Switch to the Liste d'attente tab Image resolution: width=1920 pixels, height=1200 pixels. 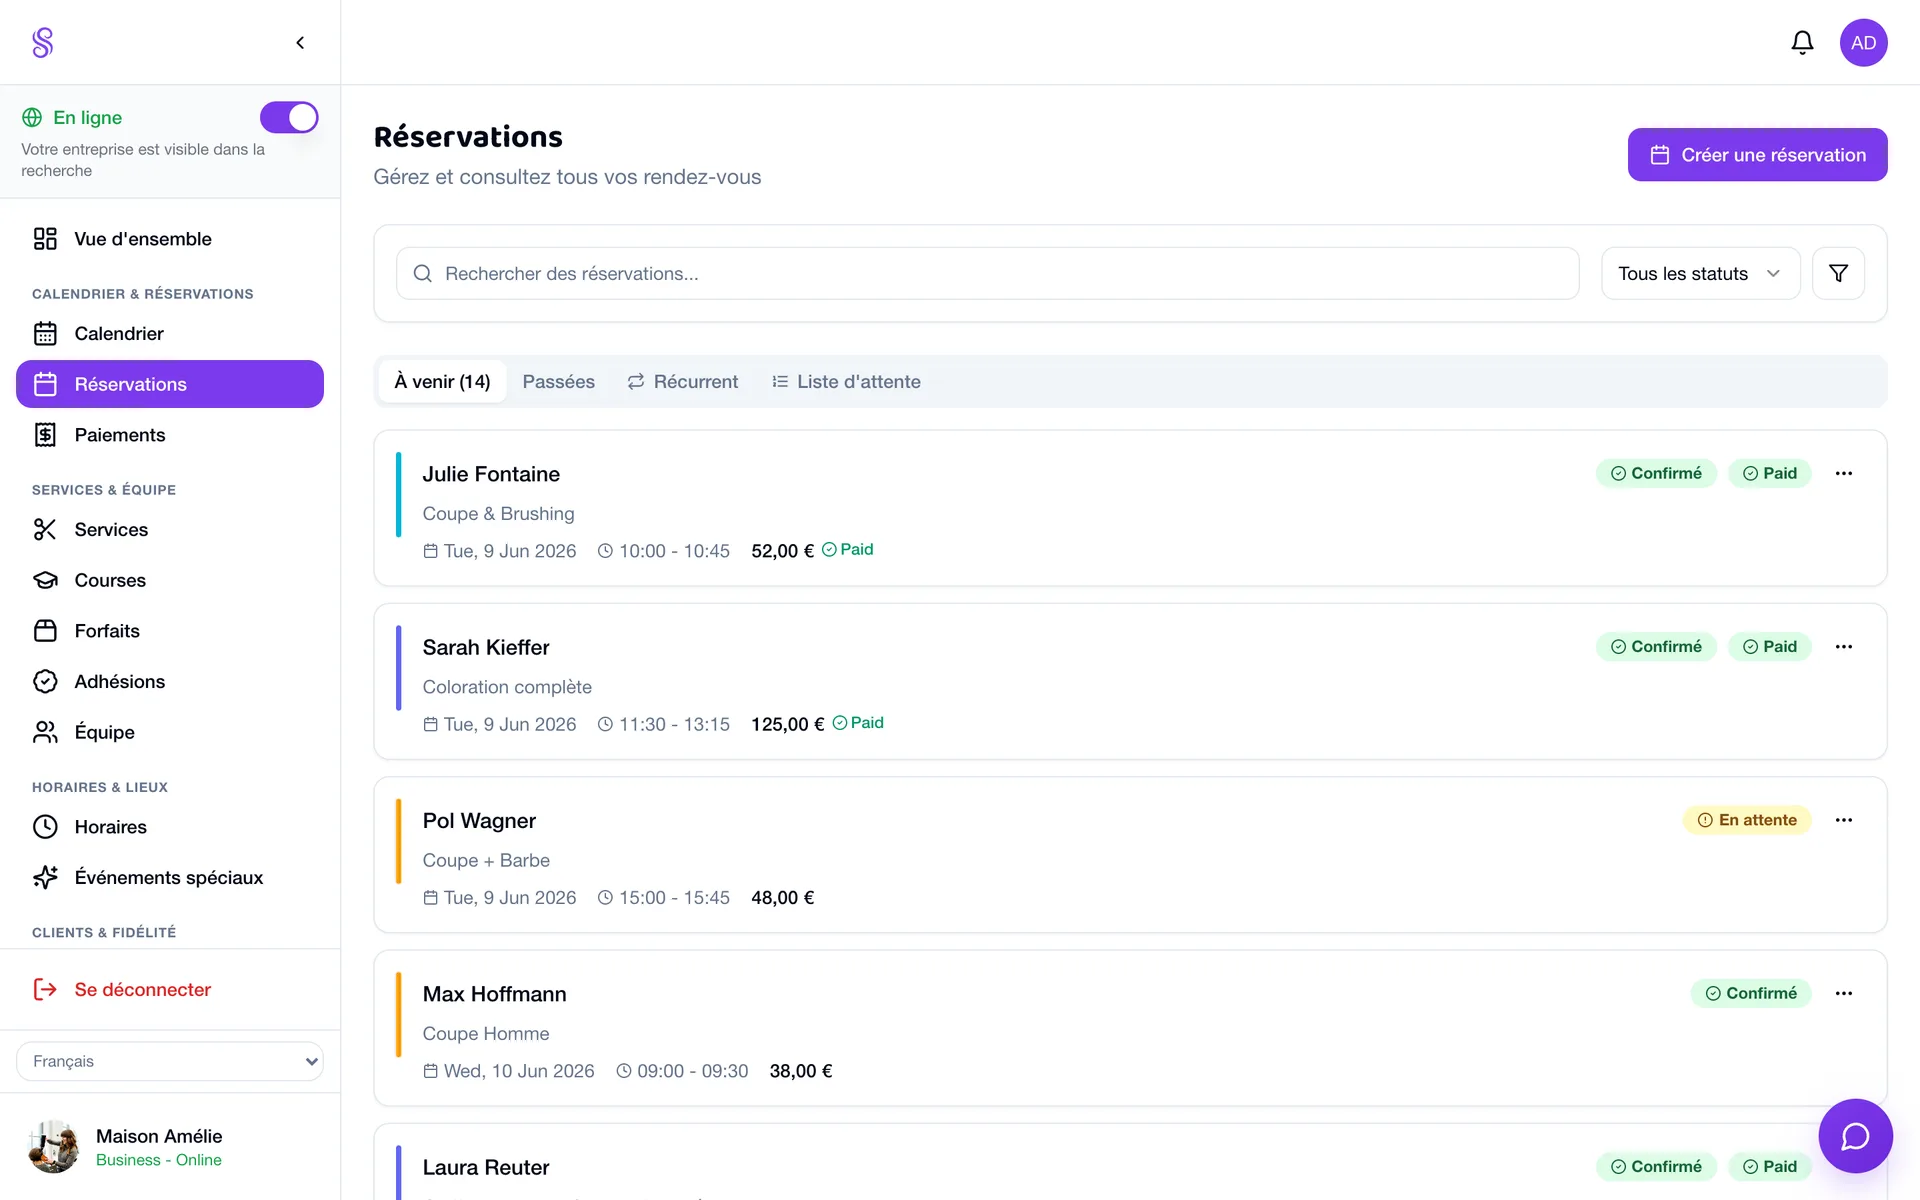point(846,382)
